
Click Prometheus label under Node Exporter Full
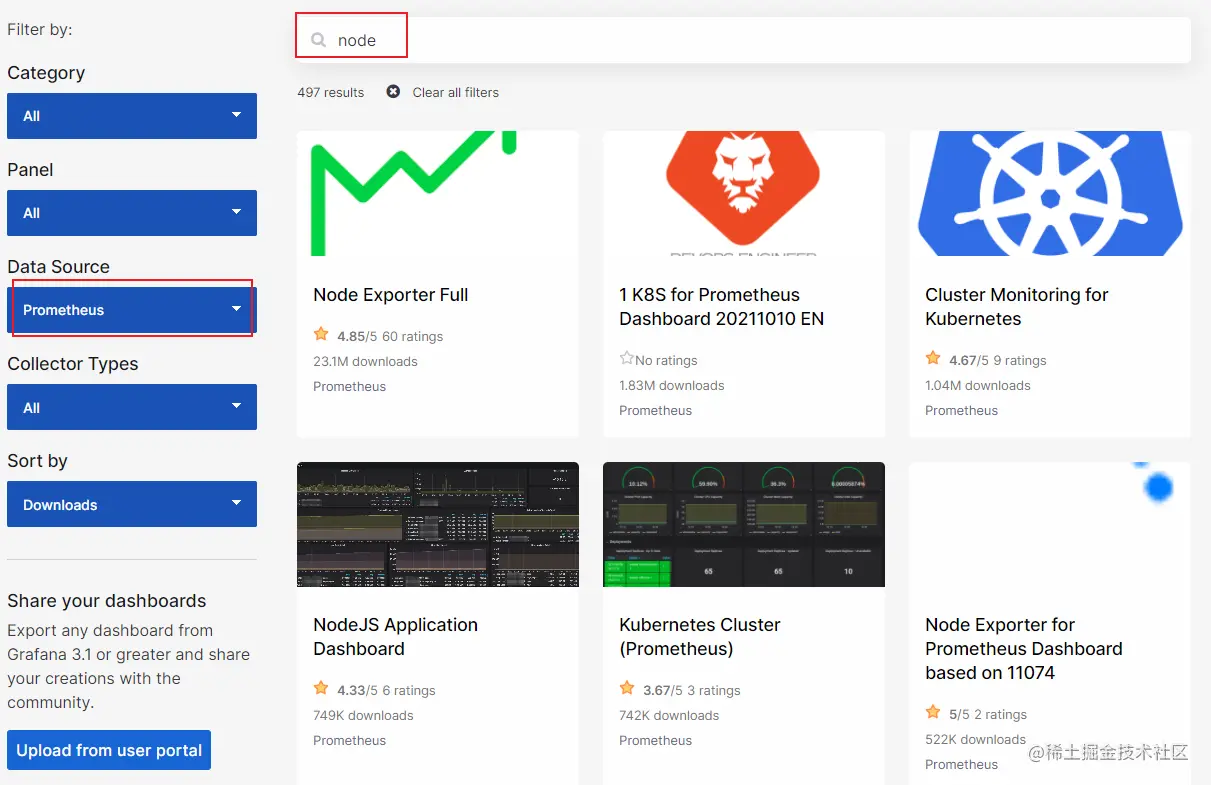(349, 386)
